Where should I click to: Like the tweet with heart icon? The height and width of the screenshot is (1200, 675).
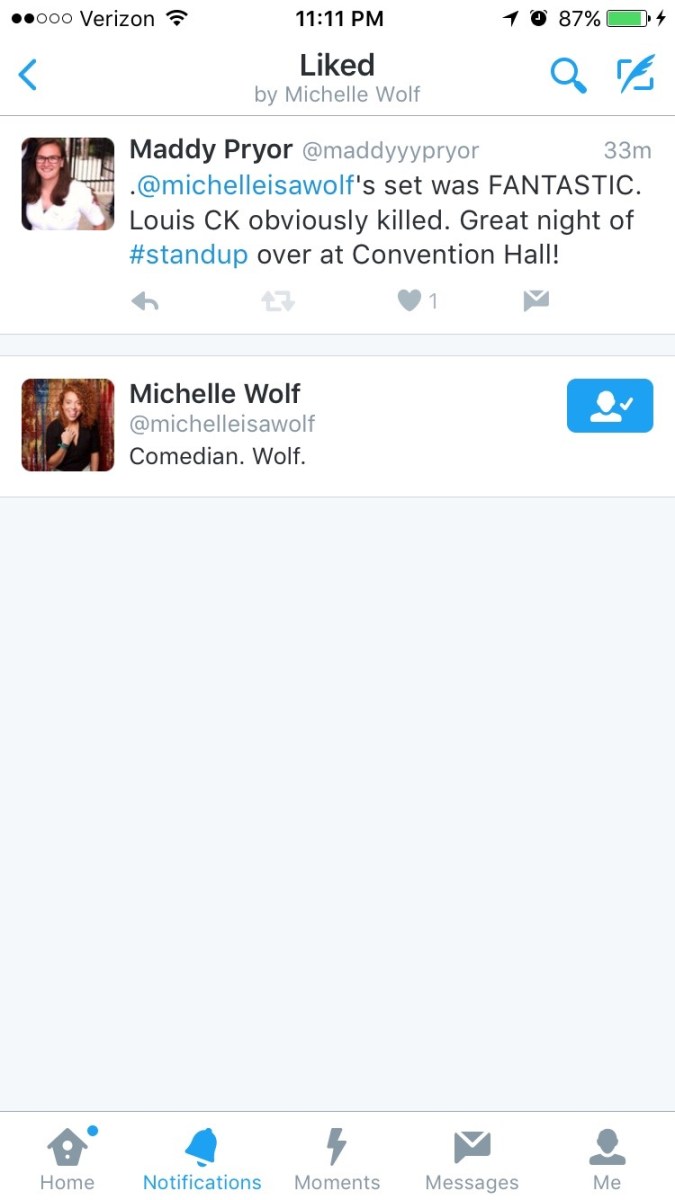(408, 301)
